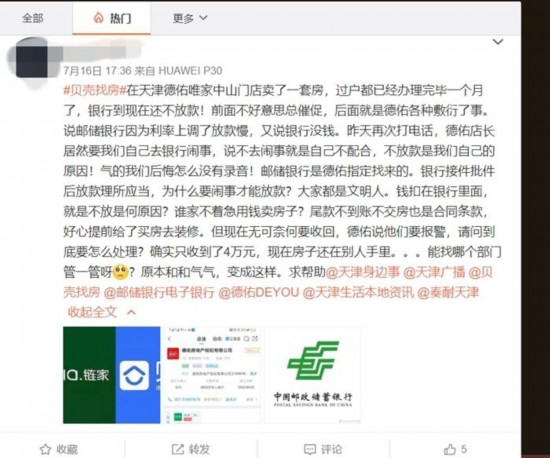View the company info screenshot thumbnail
Image resolution: width=550 pixels, height=458 pixels.
[x=213, y=375]
